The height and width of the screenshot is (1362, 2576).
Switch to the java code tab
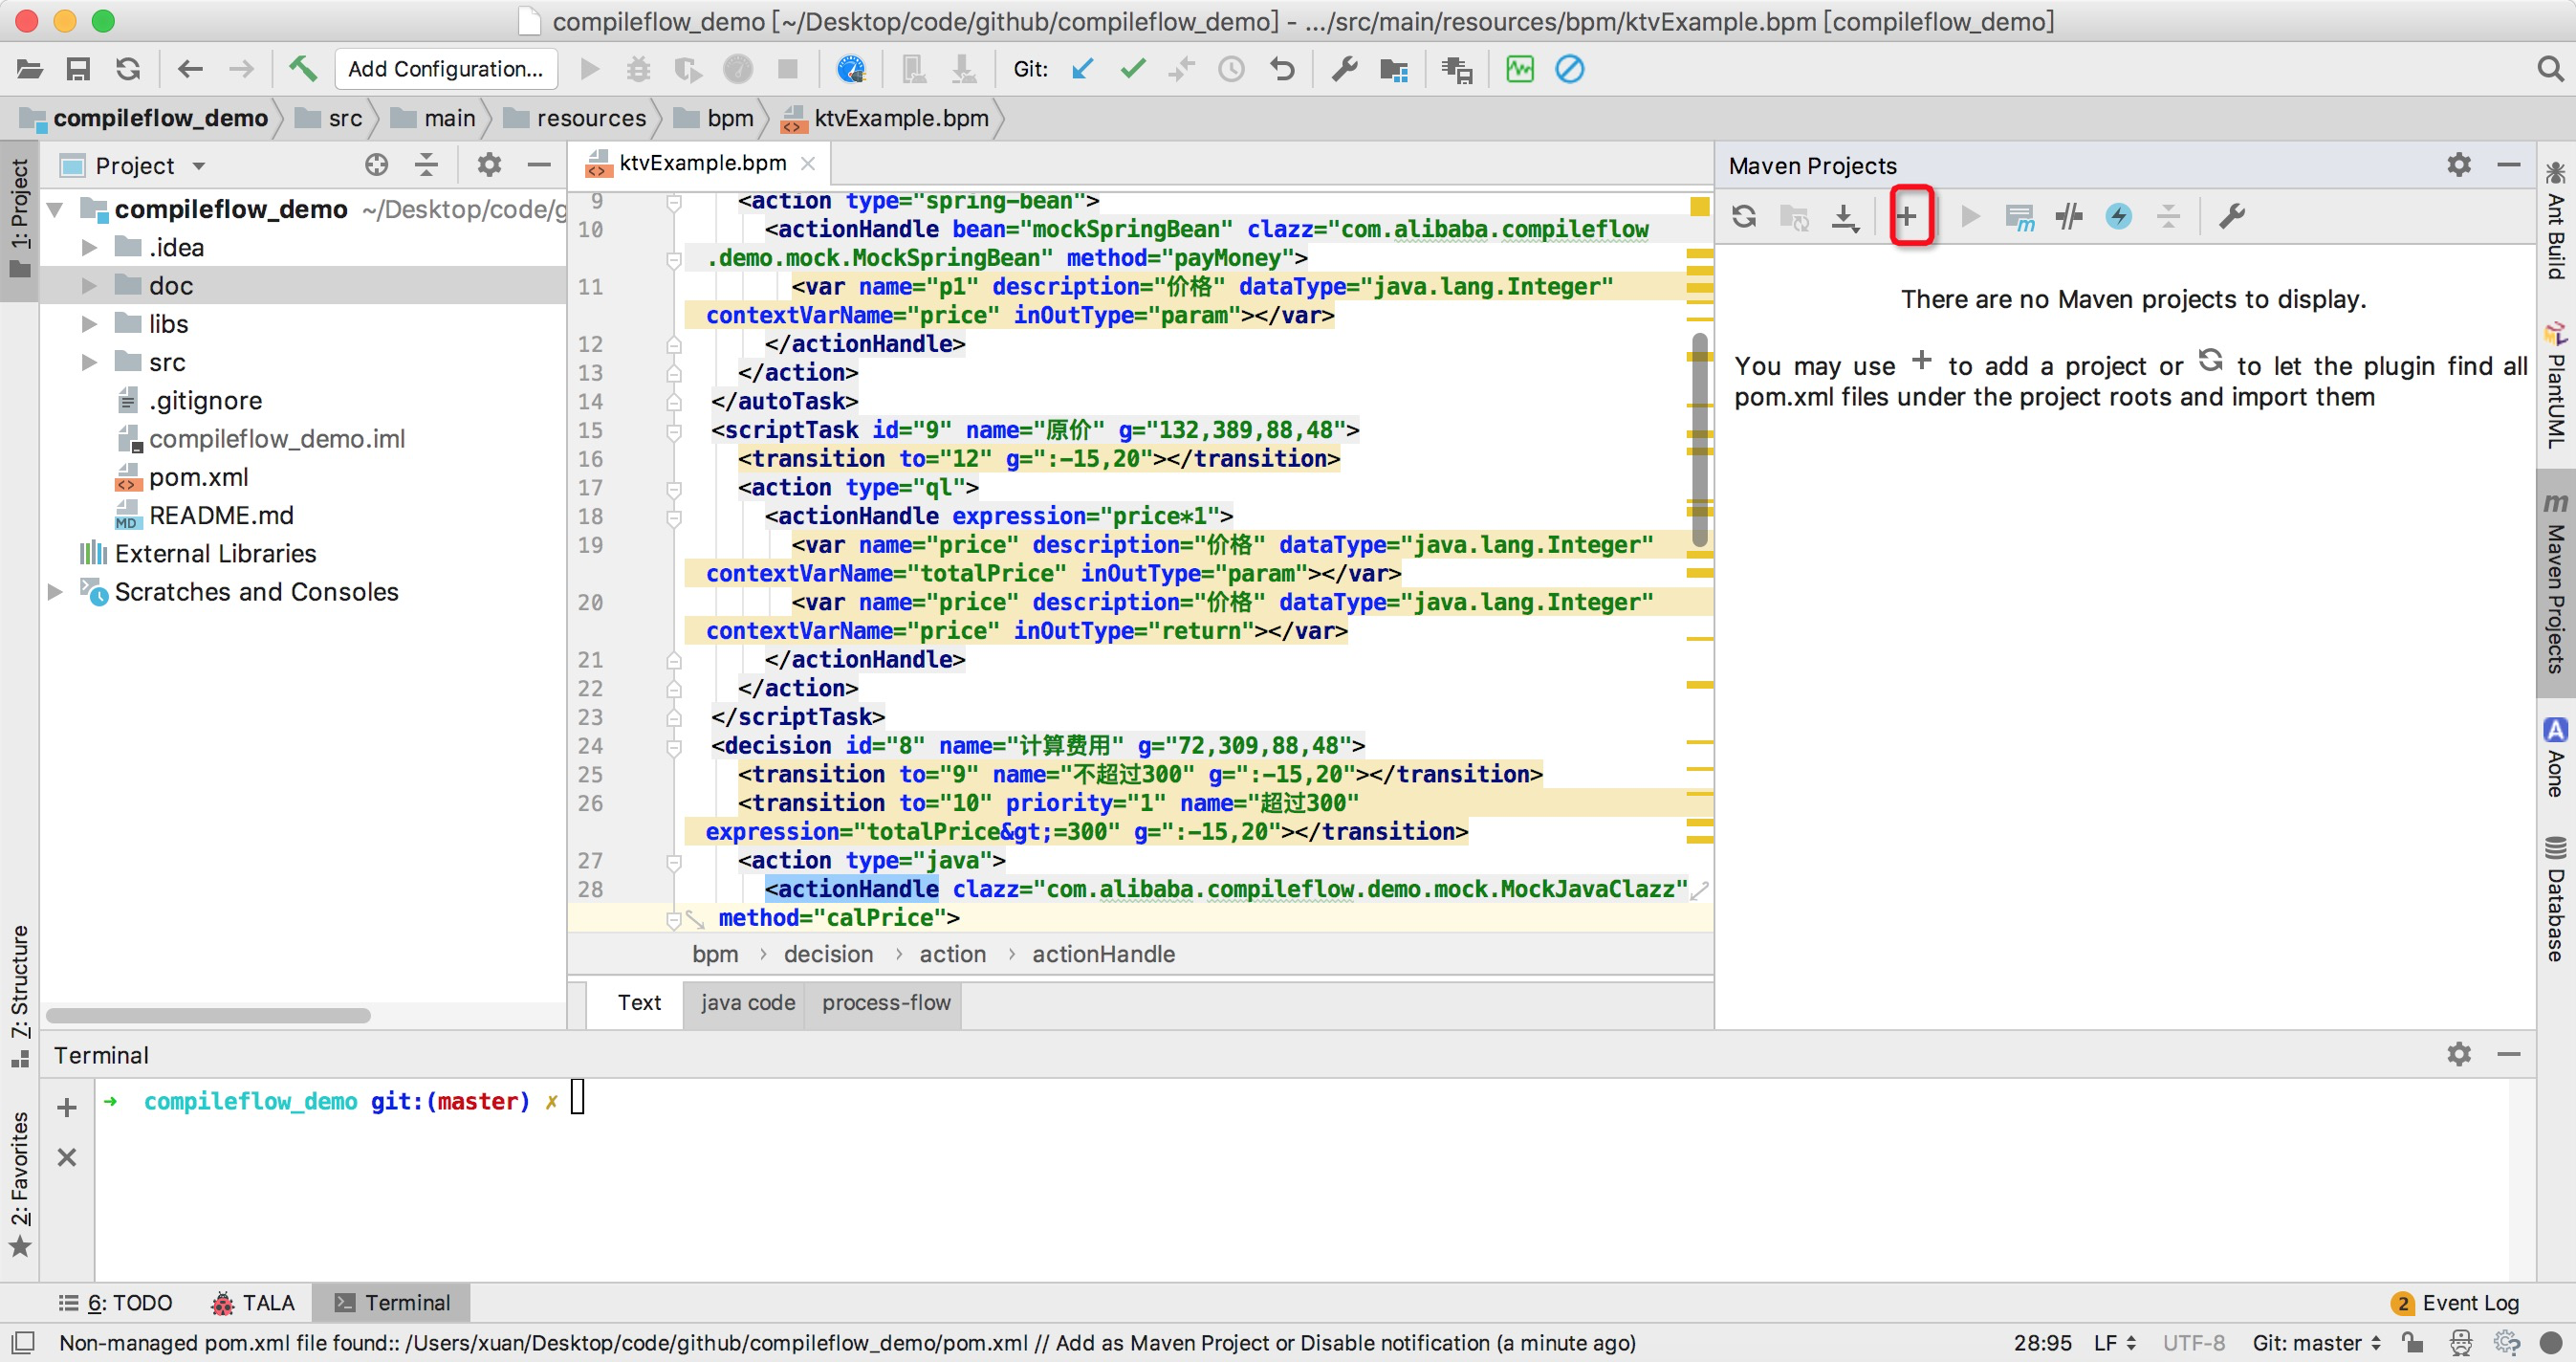tap(747, 1002)
